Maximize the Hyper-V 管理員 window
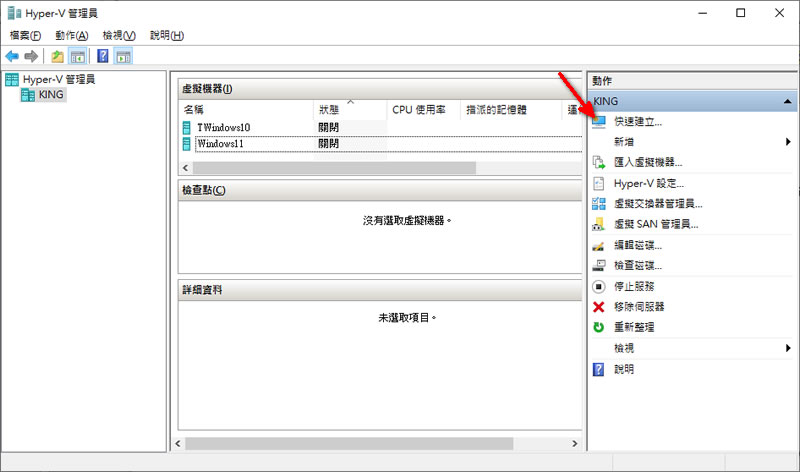Viewport: 800px width, 472px height. (740, 13)
